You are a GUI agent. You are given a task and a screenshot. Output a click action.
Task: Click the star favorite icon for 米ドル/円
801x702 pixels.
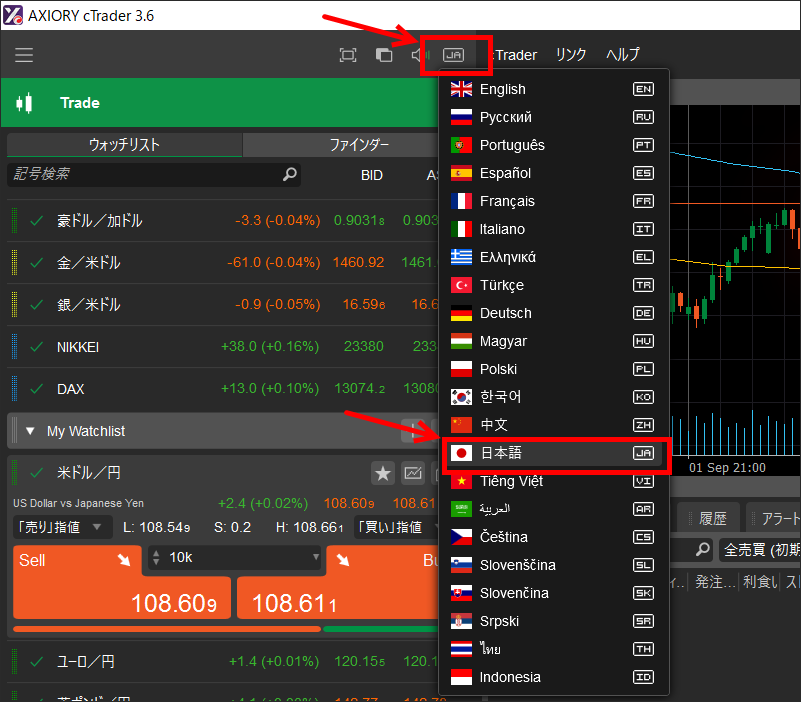[x=382, y=472]
